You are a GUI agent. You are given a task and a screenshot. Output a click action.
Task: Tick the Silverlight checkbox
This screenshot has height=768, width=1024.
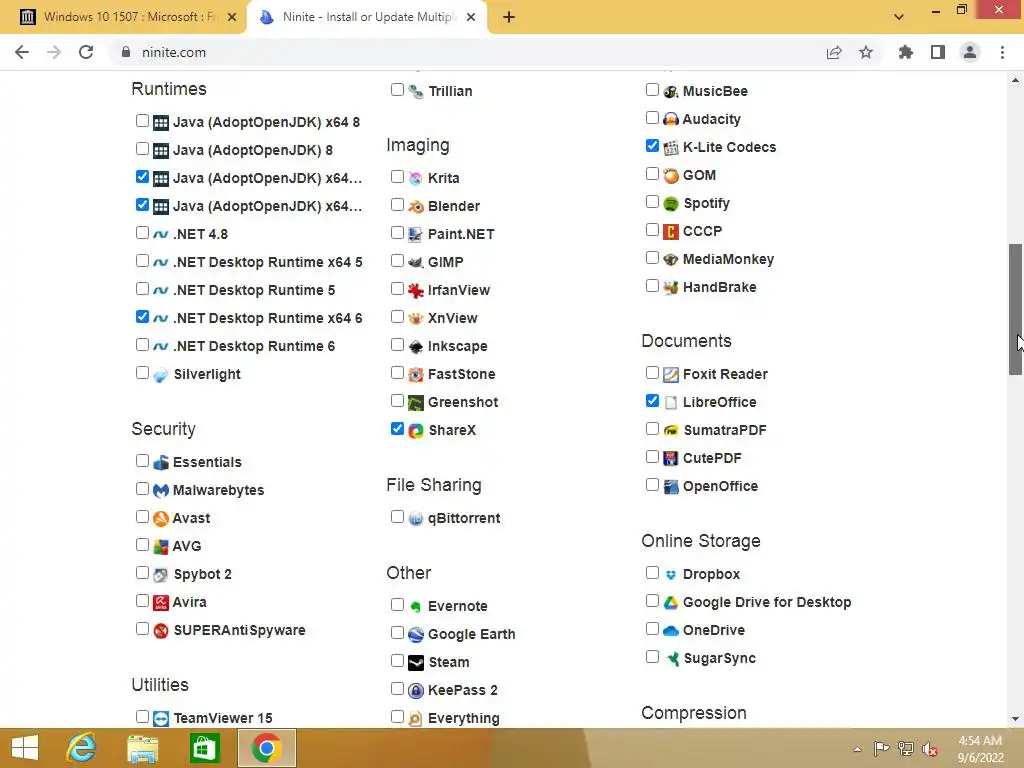pos(142,373)
